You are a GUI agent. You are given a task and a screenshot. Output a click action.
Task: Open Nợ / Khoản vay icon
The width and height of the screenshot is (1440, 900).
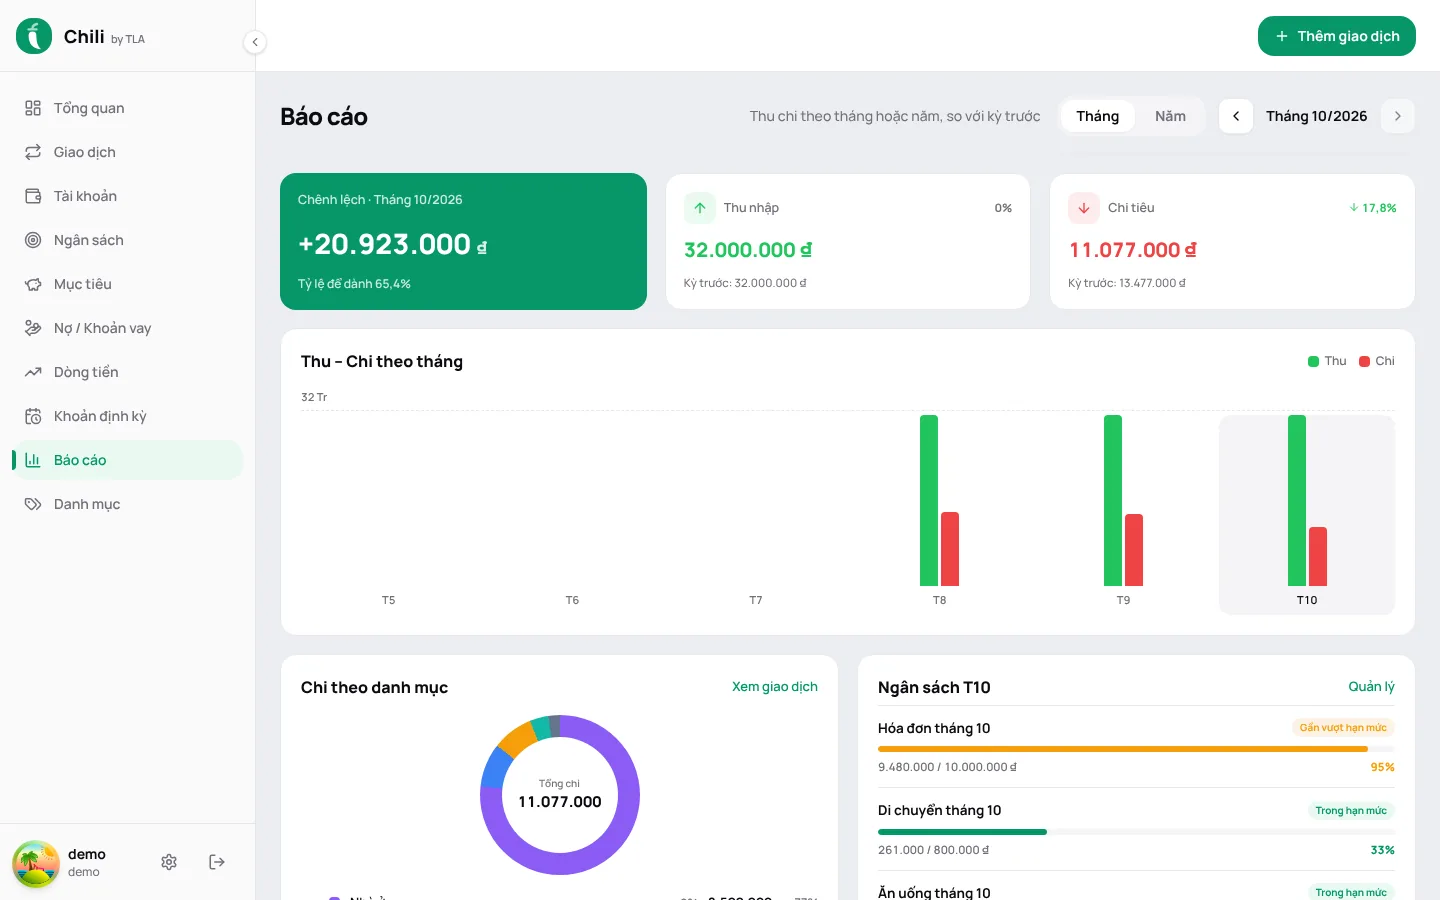tap(33, 328)
